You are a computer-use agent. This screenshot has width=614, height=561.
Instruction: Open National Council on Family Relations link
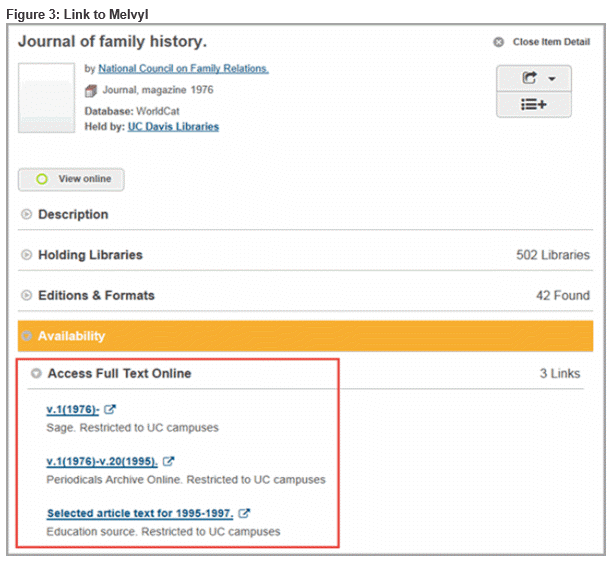pyautogui.click(x=183, y=69)
